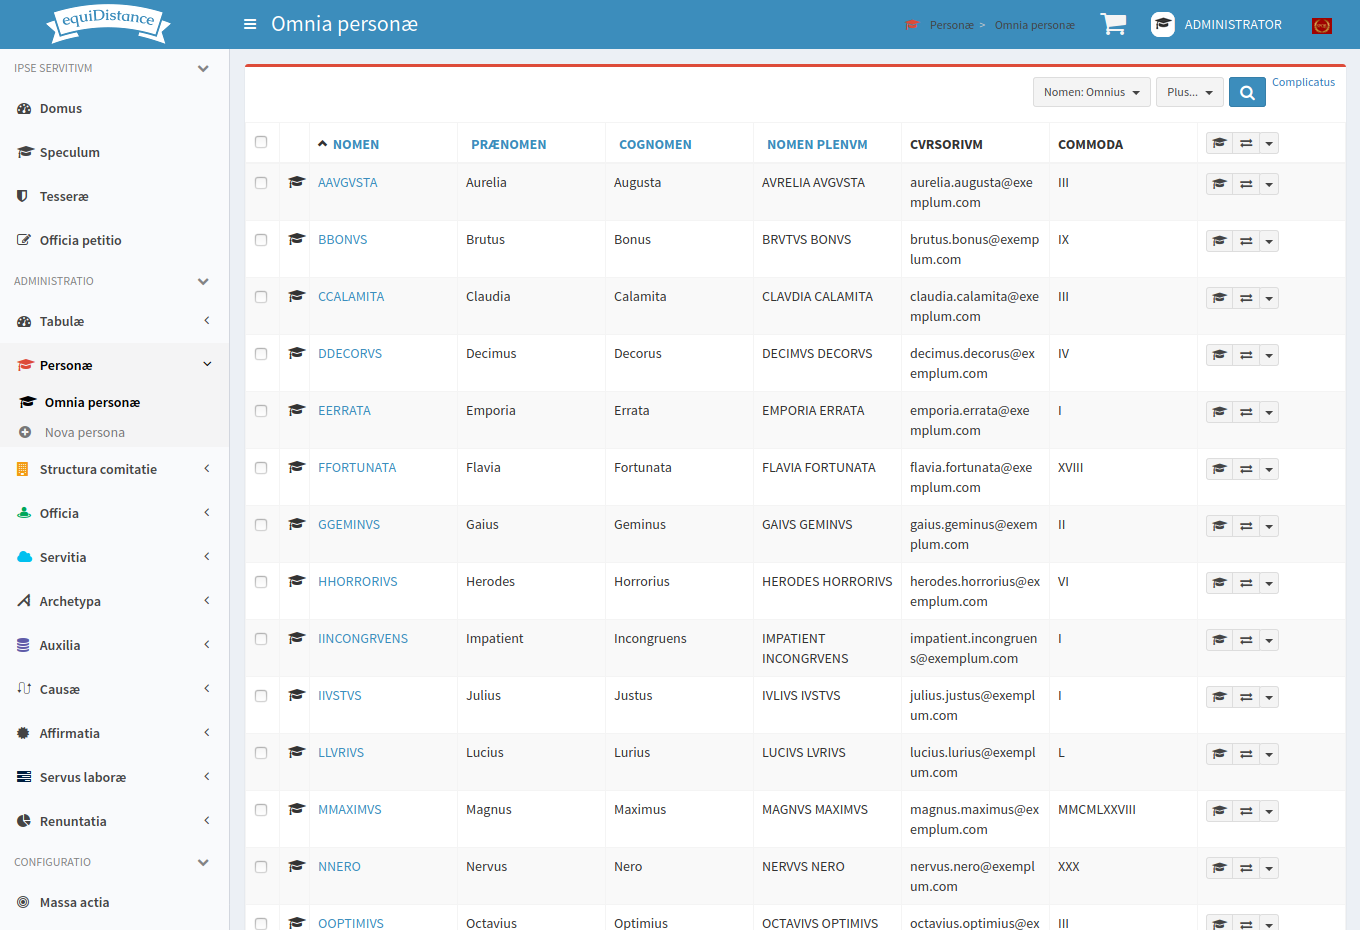Viewport: 1360px width, 930px height.
Task: Select the CCALAMITA row checkbox
Action: coord(261,297)
